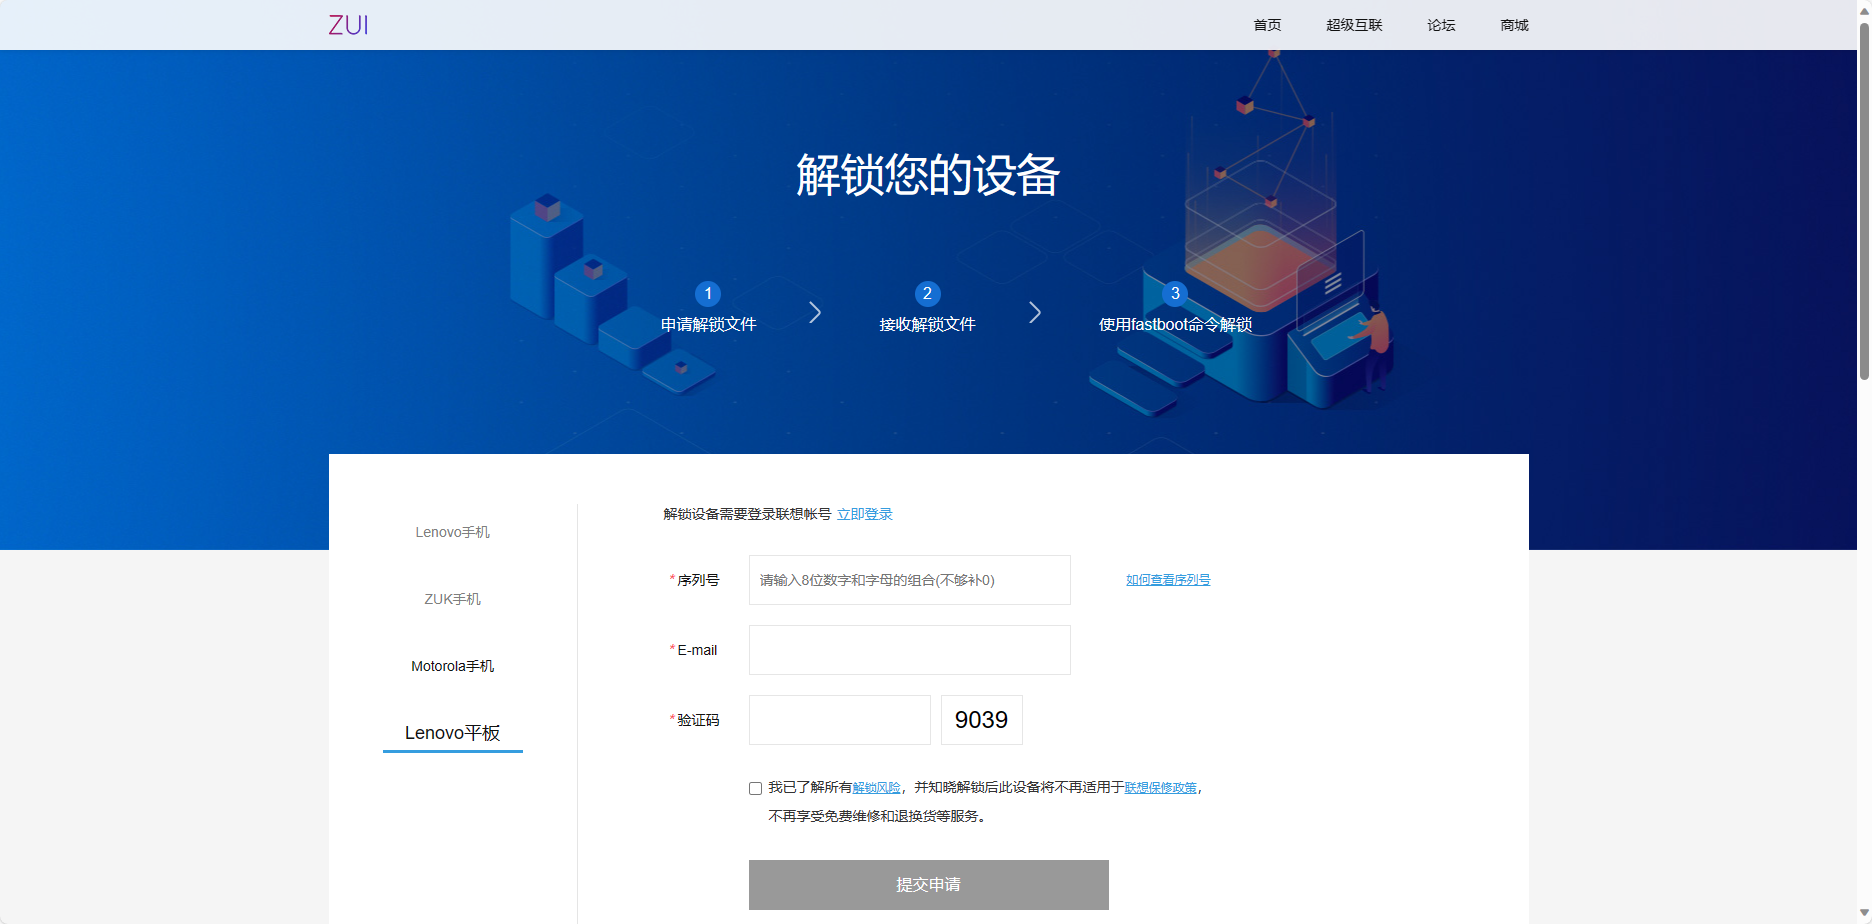Refresh the 9039 captcha image
The width and height of the screenshot is (1872, 924).
point(982,720)
